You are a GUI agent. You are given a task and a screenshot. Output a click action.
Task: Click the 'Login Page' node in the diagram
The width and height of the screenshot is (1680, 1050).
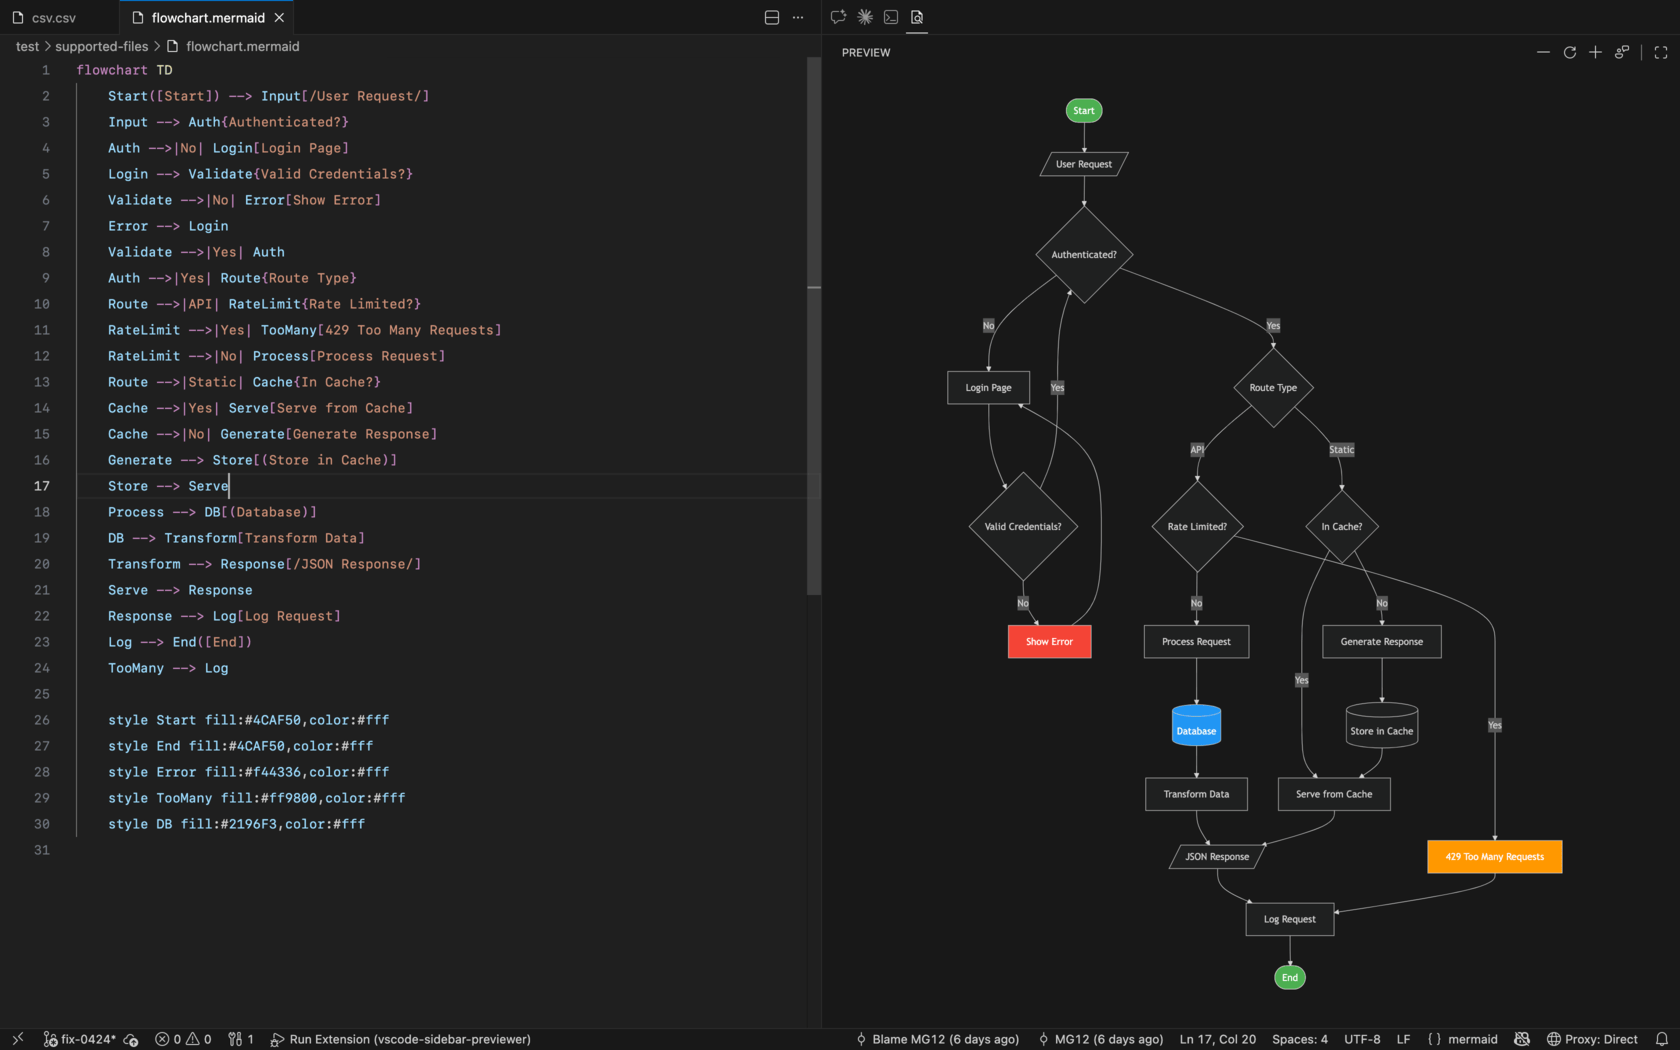tap(988, 388)
